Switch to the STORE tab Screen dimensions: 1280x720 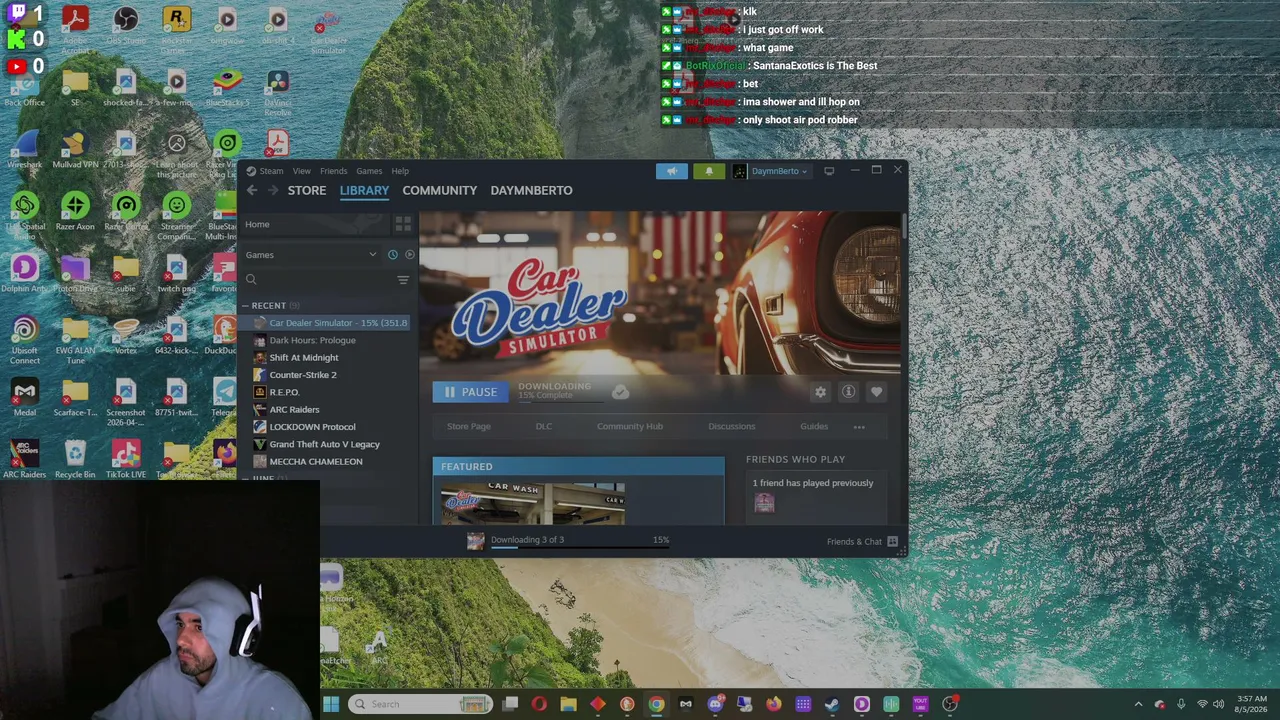[307, 190]
